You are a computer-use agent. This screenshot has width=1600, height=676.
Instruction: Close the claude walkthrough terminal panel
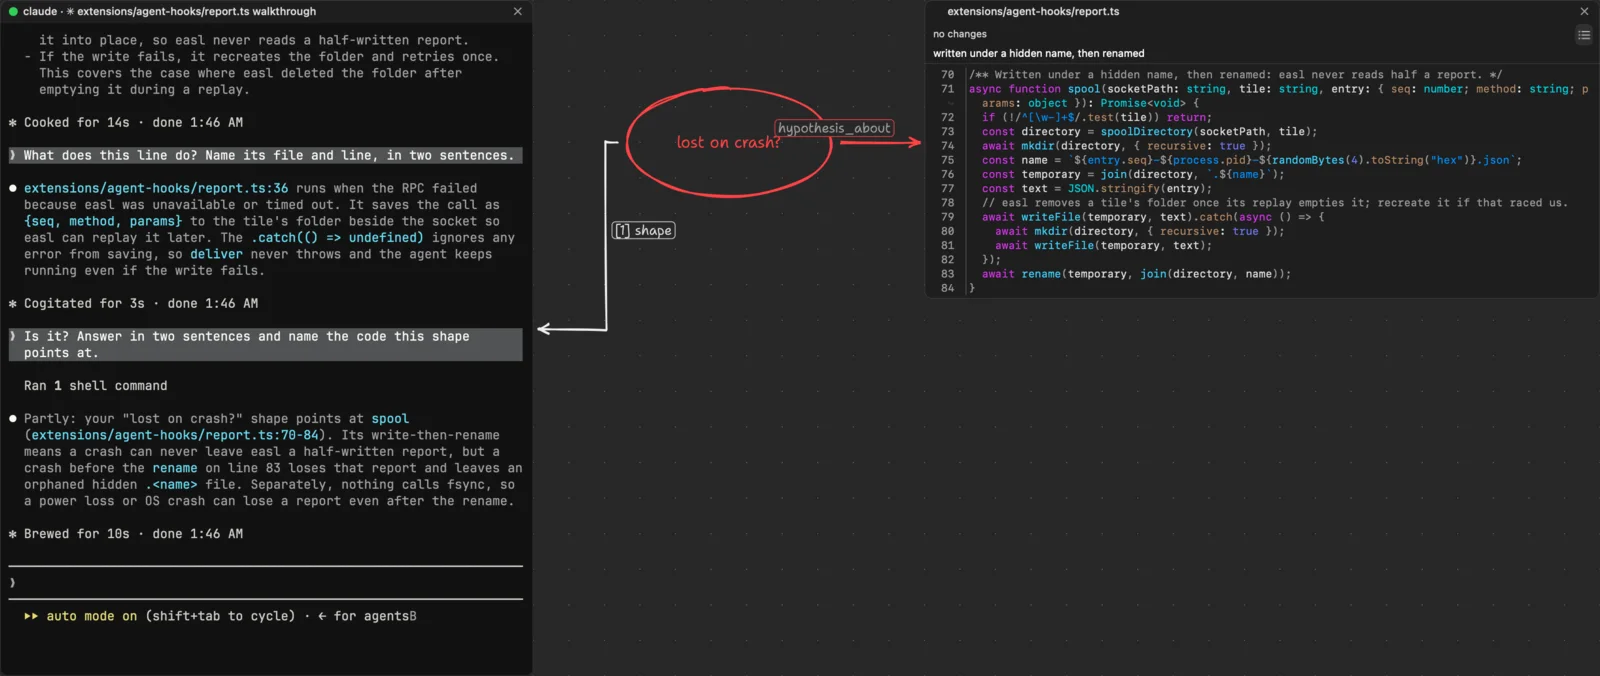click(517, 12)
